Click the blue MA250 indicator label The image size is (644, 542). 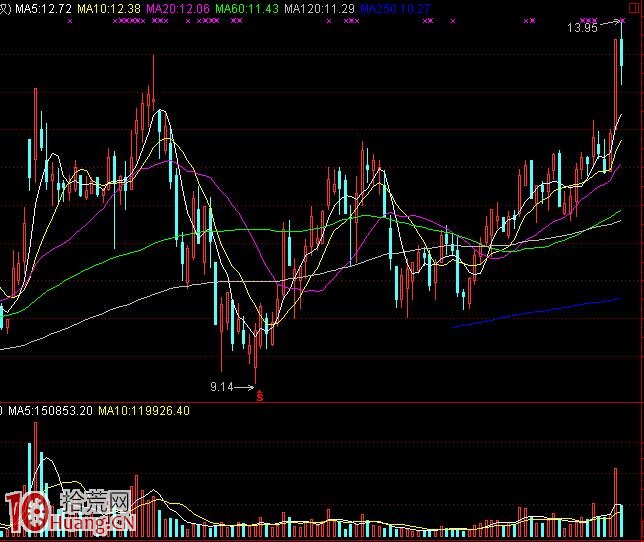pyautogui.click(x=395, y=8)
